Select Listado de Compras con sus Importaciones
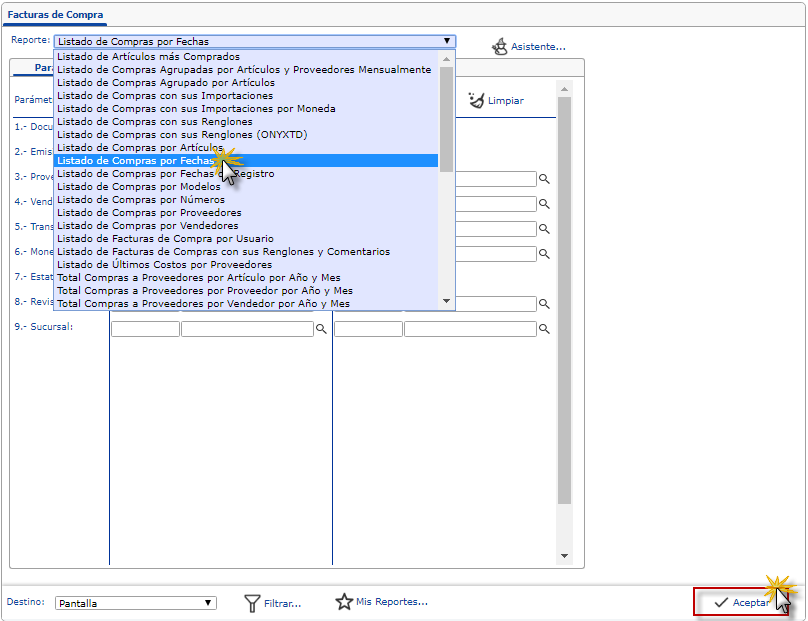The height and width of the screenshot is (621, 808). coord(246,95)
